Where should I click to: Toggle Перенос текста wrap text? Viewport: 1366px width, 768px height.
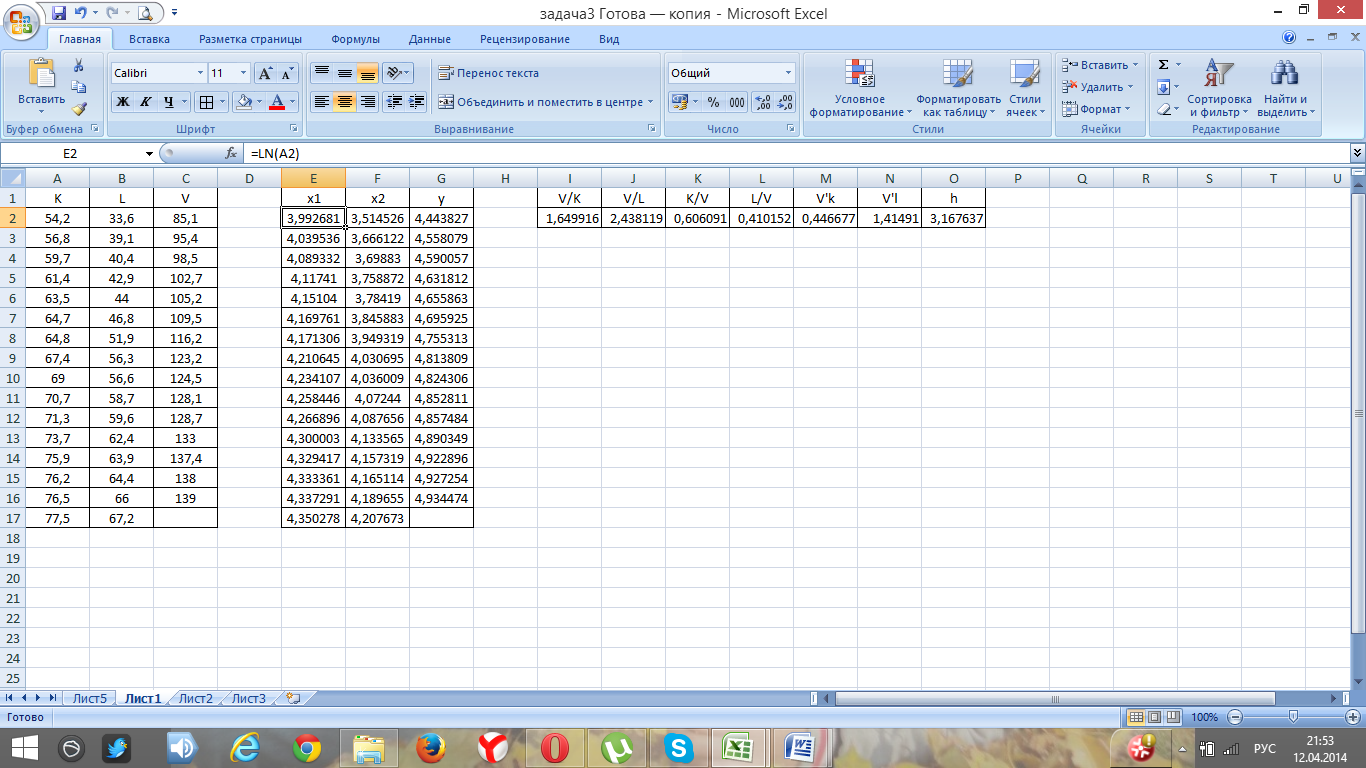point(488,73)
